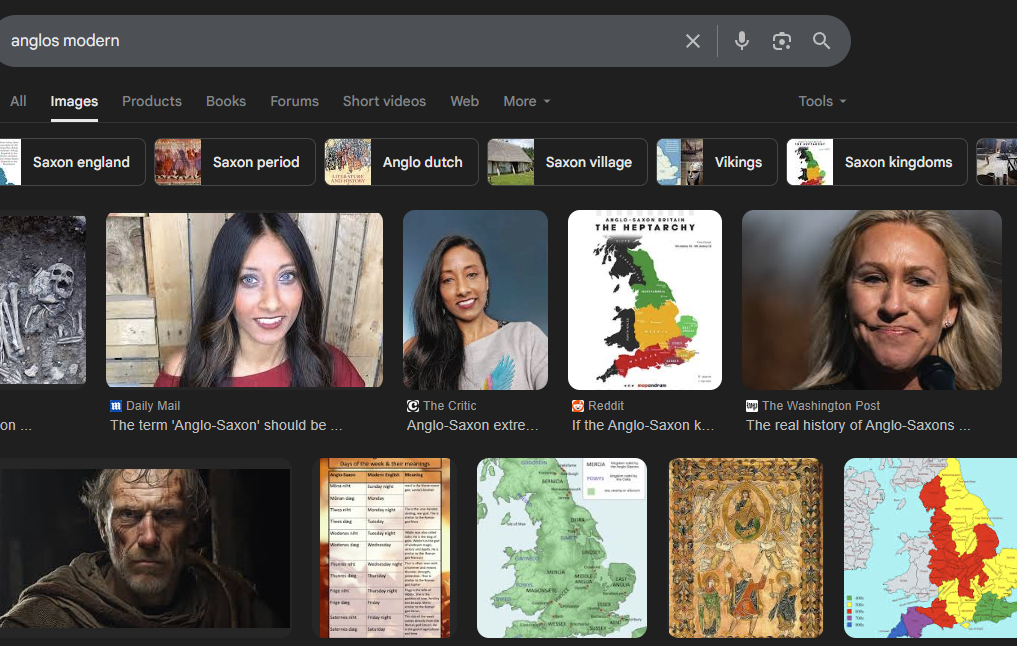Clear the search box with the X icon
Image resolution: width=1017 pixels, height=646 pixels.
(x=693, y=41)
